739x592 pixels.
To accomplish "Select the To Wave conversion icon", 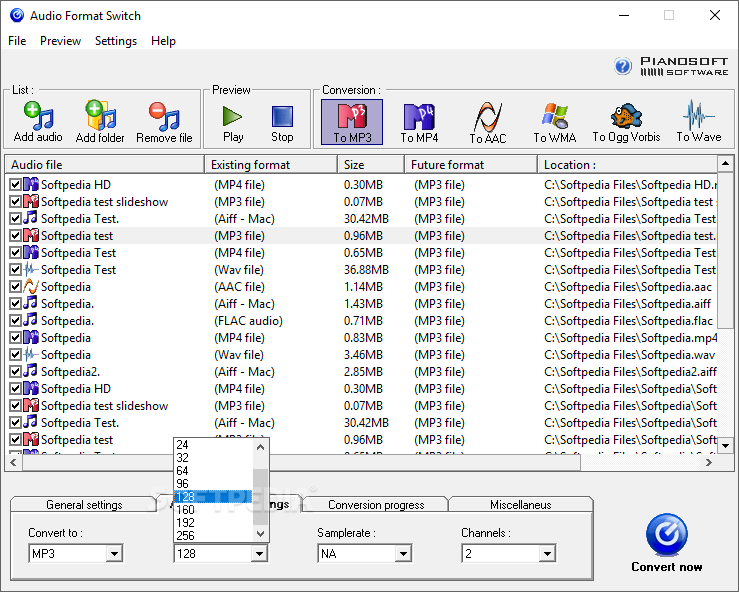I will click(699, 122).
